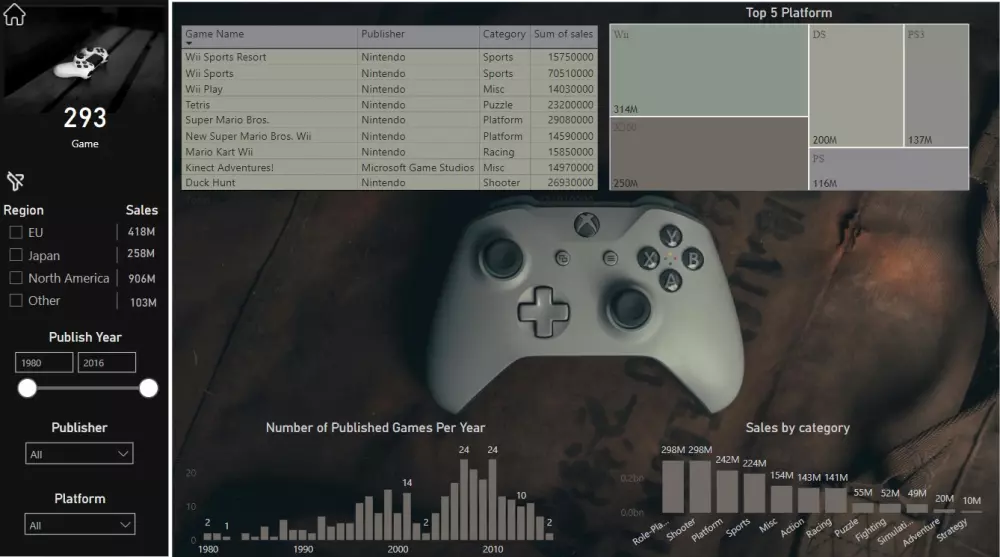This screenshot has width=1000, height=557.
Task: Check the Other region checkbox
Action: point(16,301)
